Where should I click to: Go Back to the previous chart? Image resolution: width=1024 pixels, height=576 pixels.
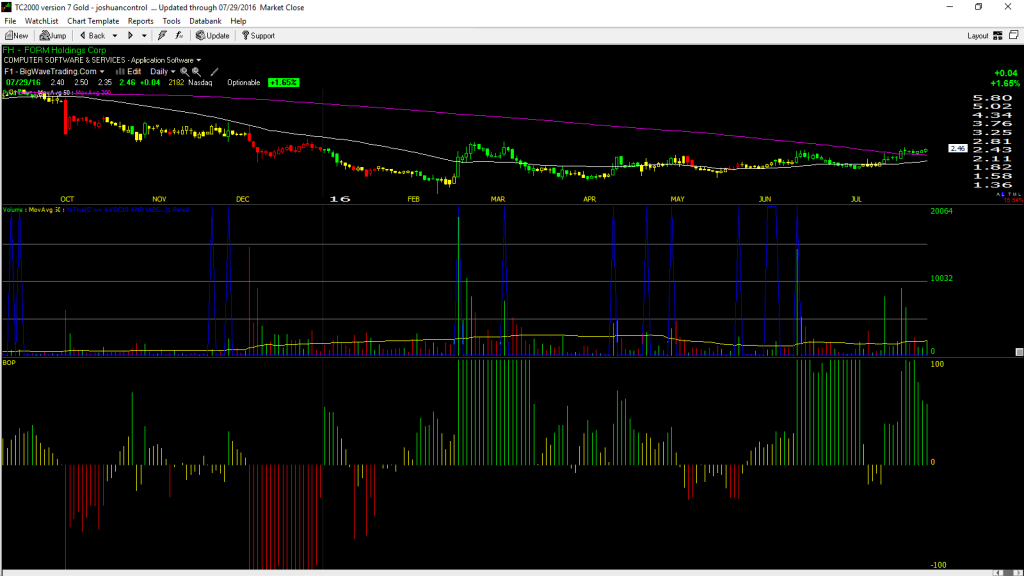tap(92, 36)
